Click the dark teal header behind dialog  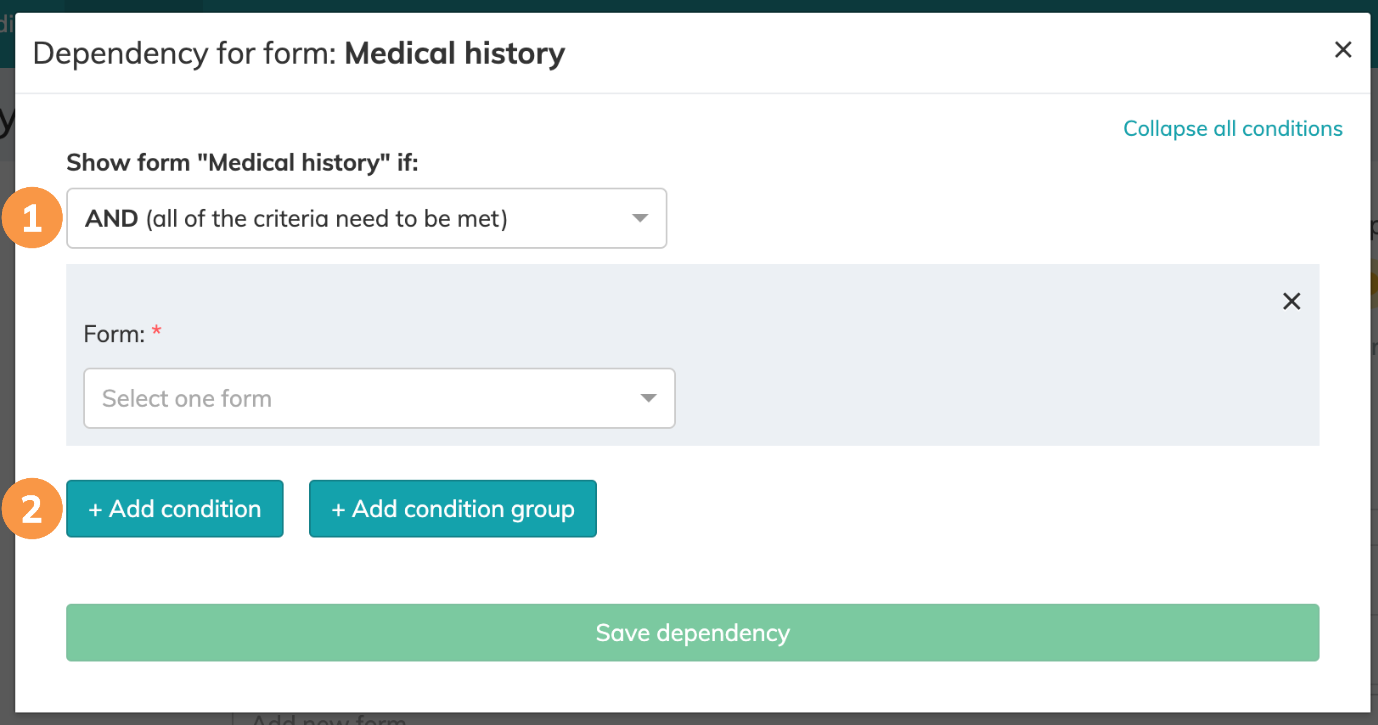(x=700, y=5)
